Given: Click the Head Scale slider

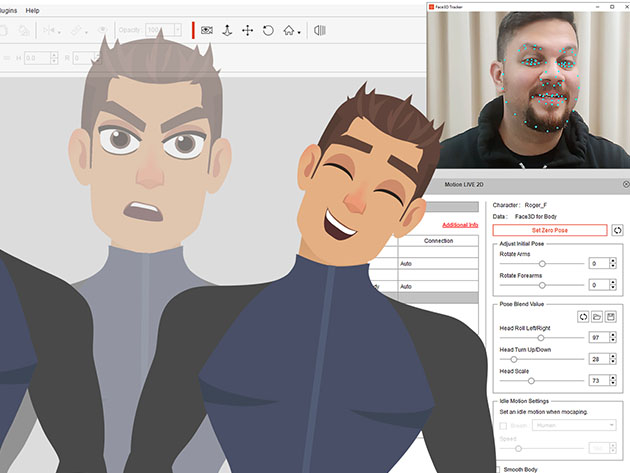Looking at the screenshot, I should click(x=541, y=381).
